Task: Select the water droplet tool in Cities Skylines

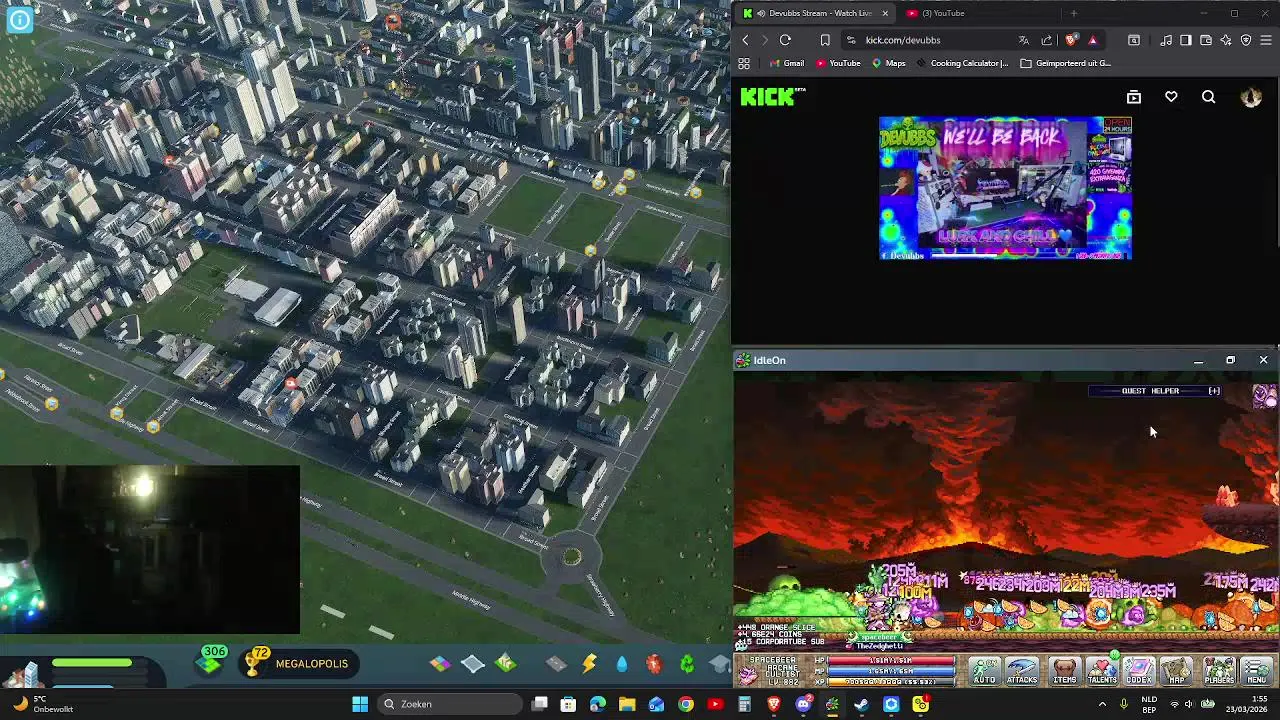Action: click(x=621, y=663)
